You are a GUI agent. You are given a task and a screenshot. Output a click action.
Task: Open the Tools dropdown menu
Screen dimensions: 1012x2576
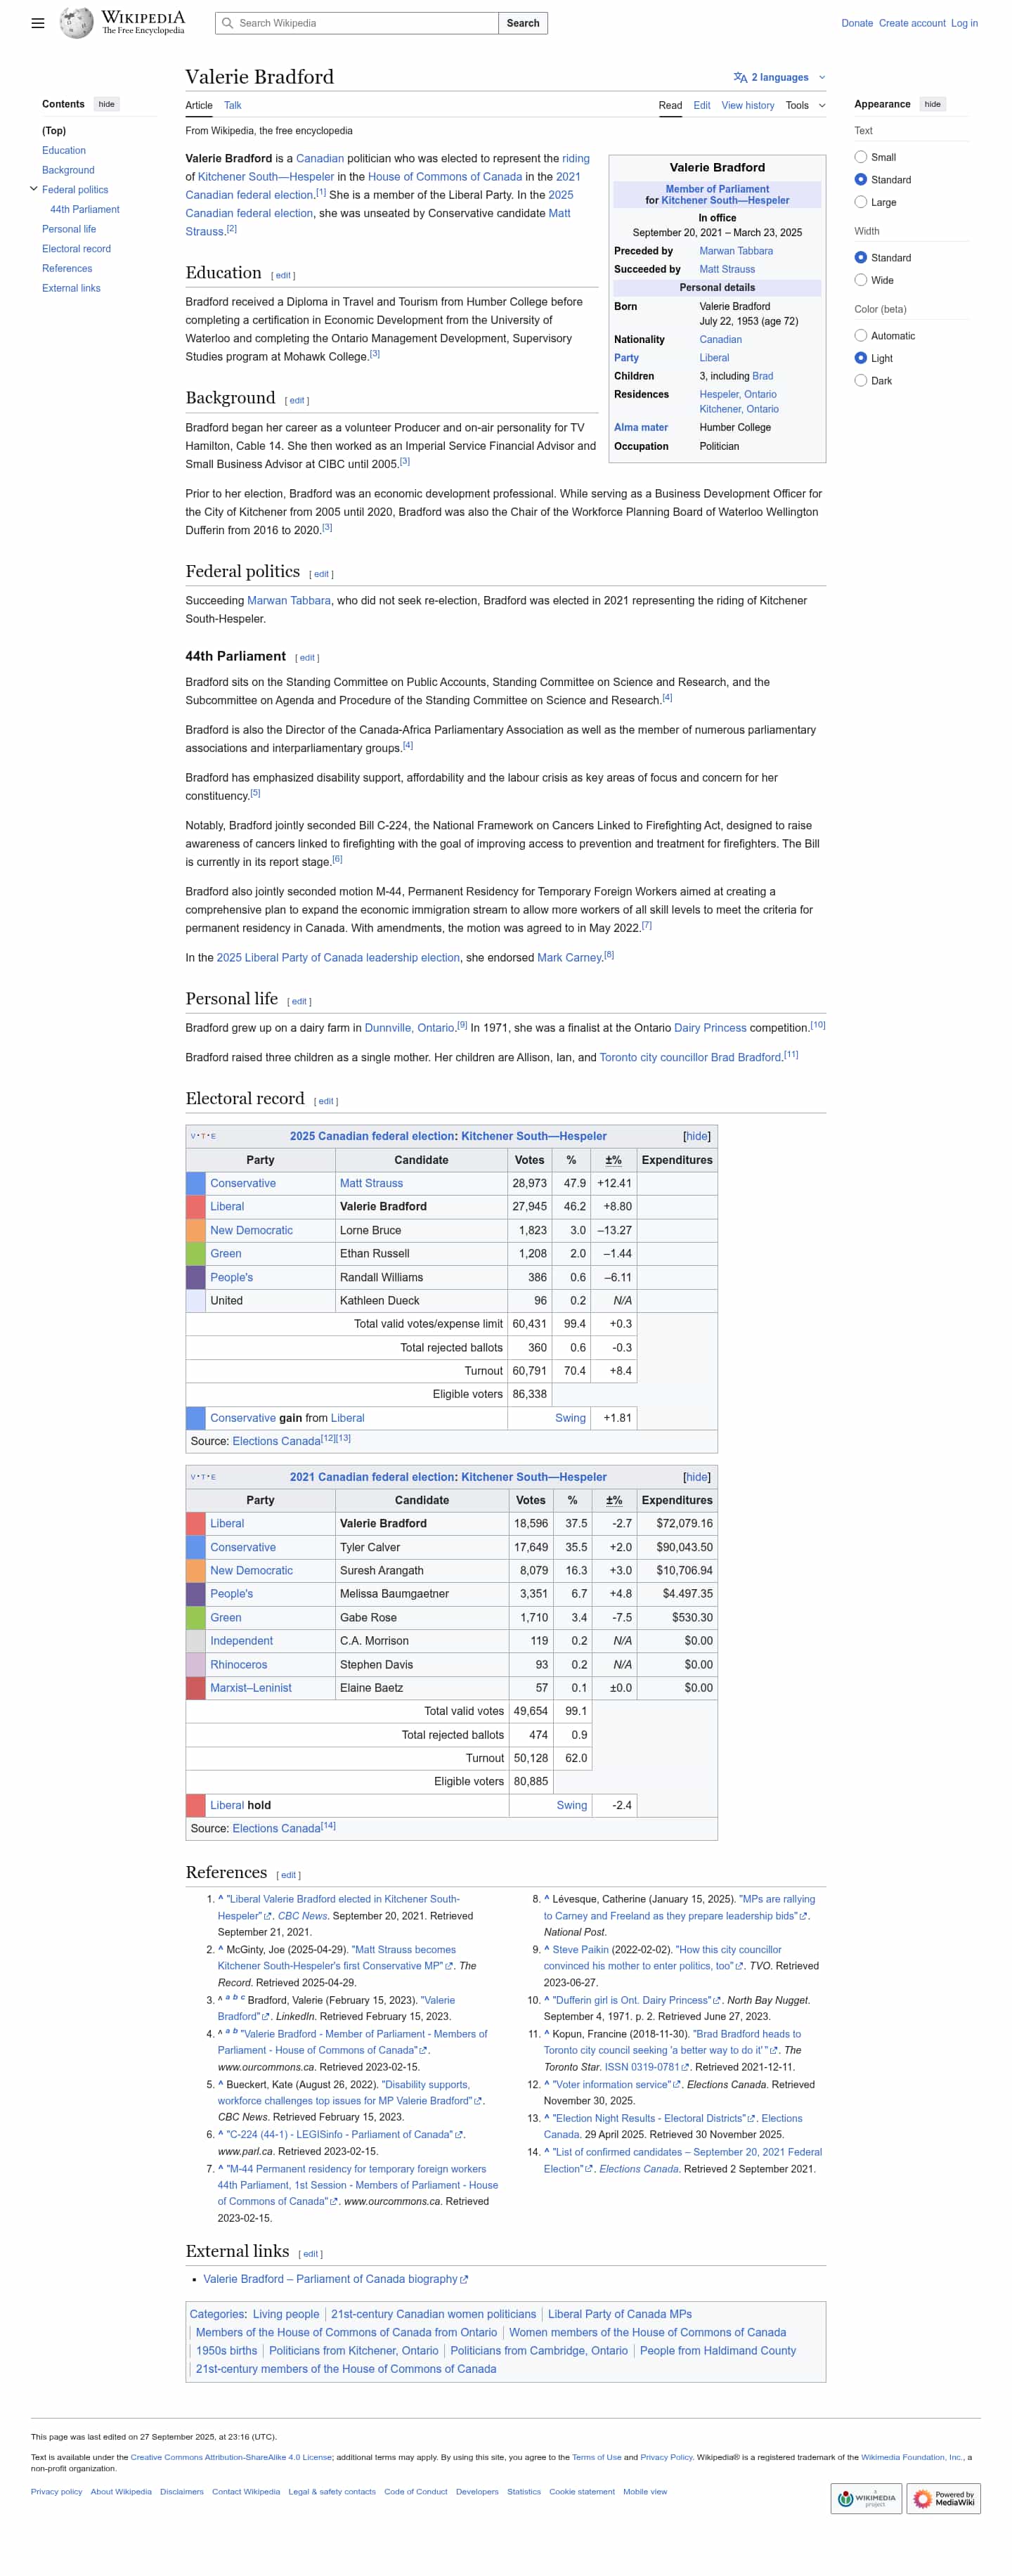coord(805,105)
